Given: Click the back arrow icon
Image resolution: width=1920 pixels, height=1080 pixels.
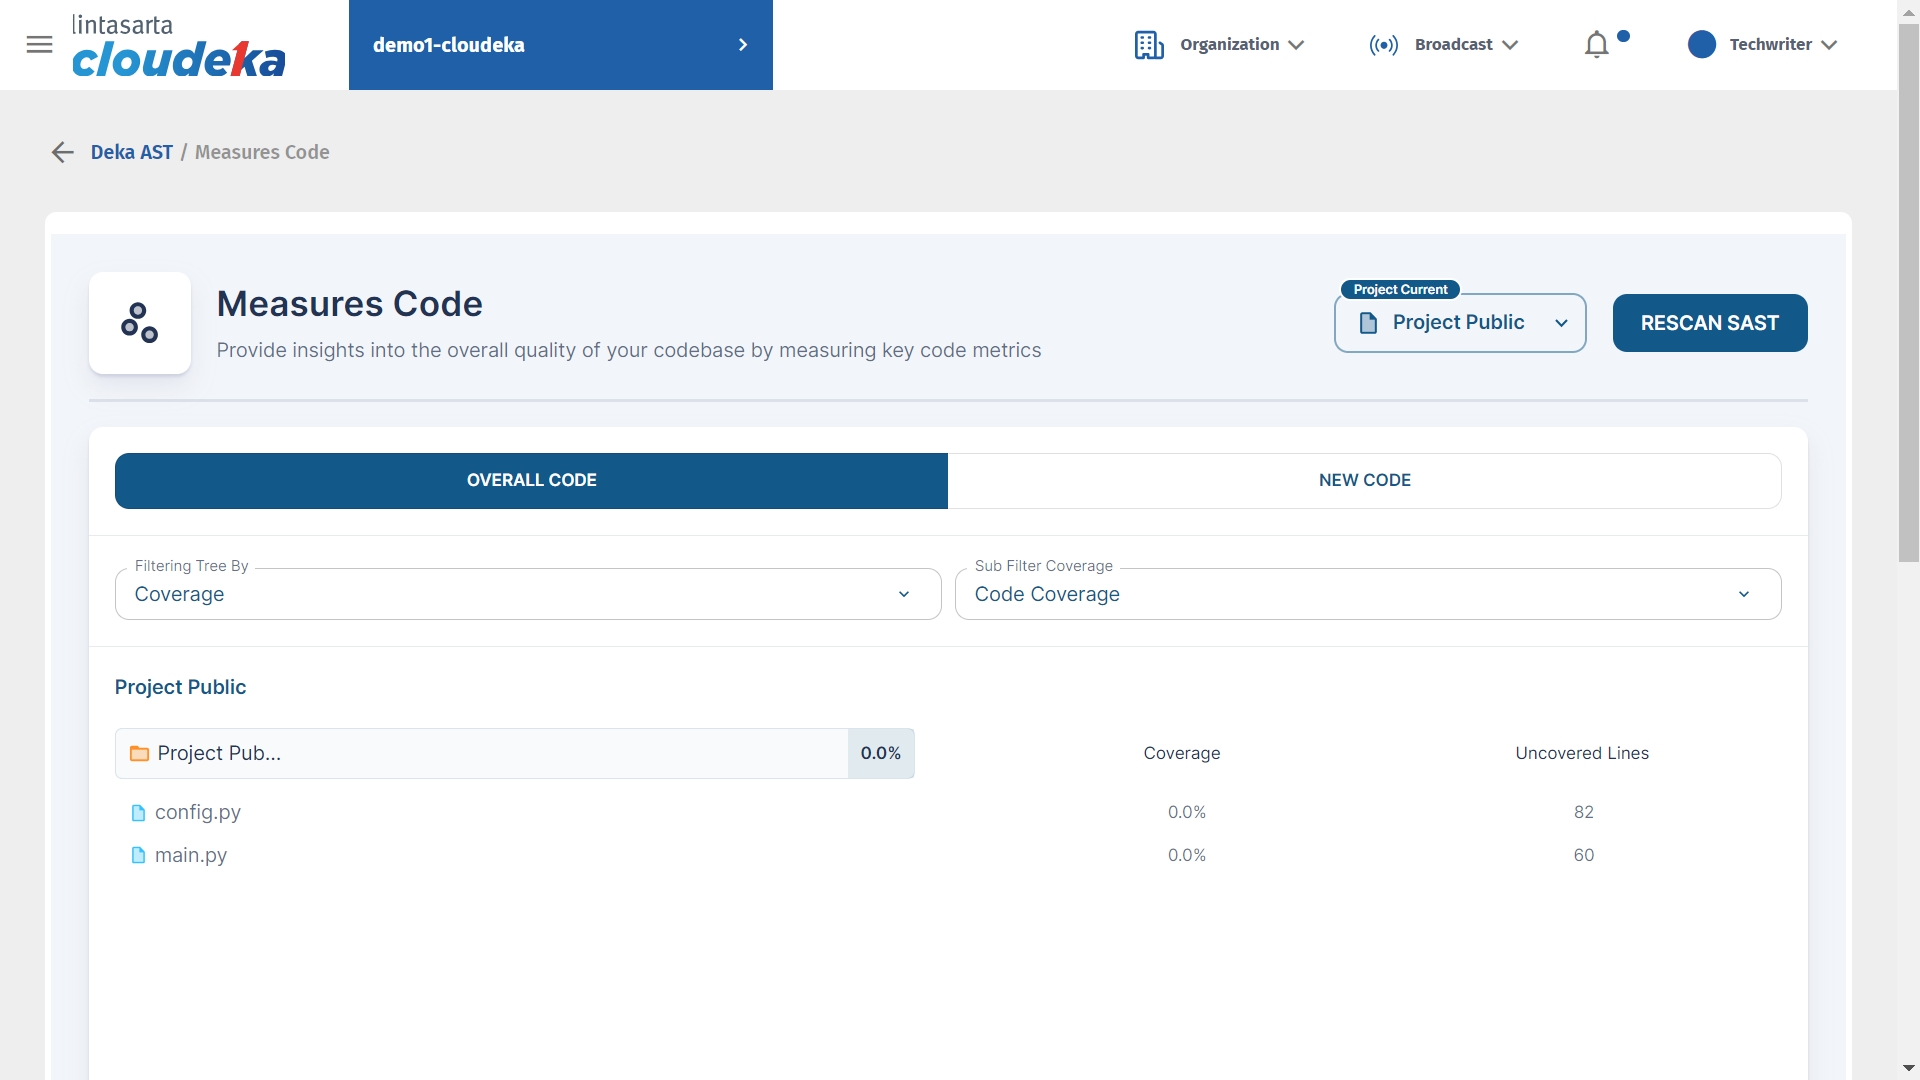Looking at the screenshot, I should [63, 152].
